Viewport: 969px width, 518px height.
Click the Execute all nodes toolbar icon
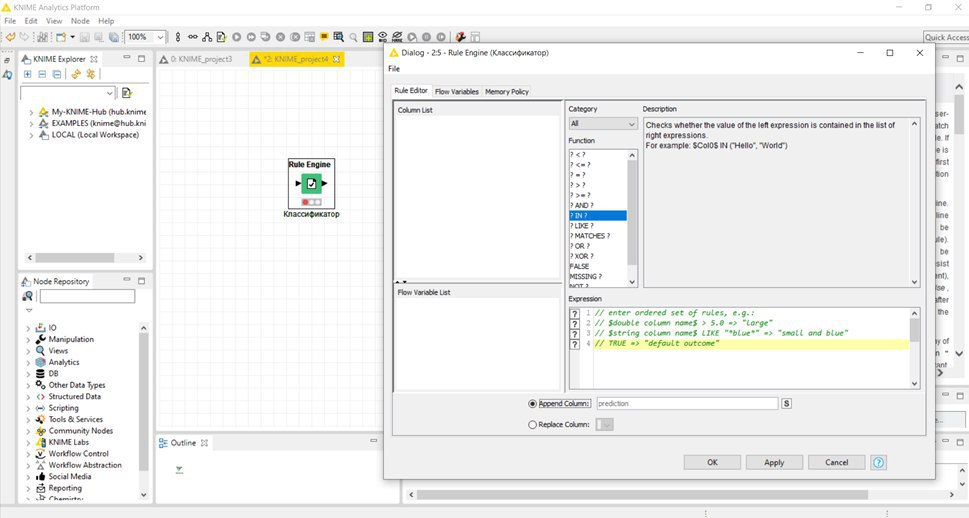[x=251, y=37]
